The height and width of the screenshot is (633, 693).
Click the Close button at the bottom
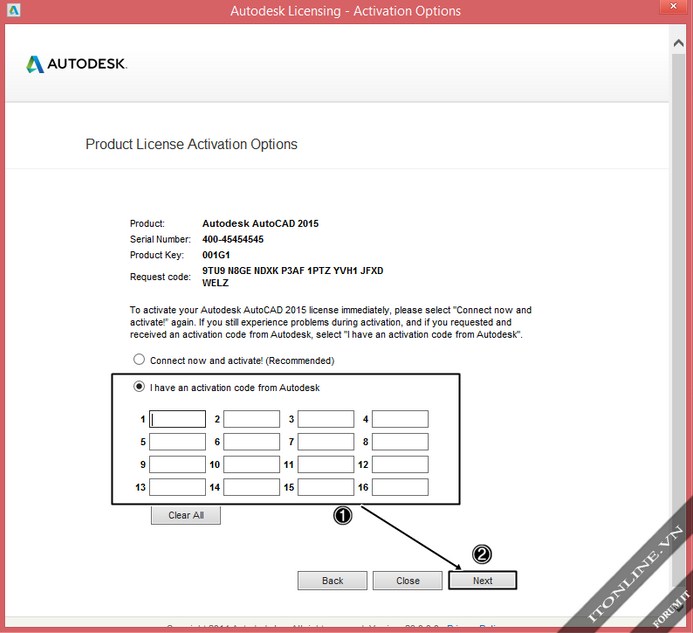click(x=407, y=580)
